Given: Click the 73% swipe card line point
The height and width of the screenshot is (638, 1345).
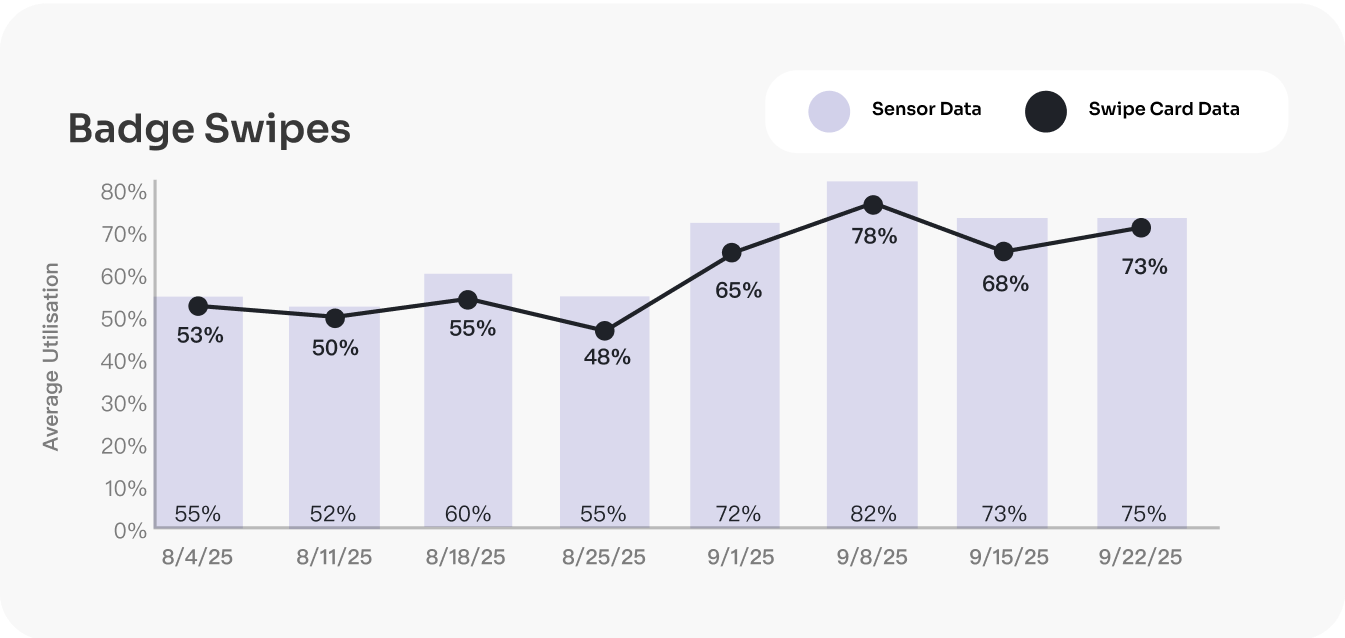Looking at the screenshot, I should pyautogui.click(x=1140, y=228).
